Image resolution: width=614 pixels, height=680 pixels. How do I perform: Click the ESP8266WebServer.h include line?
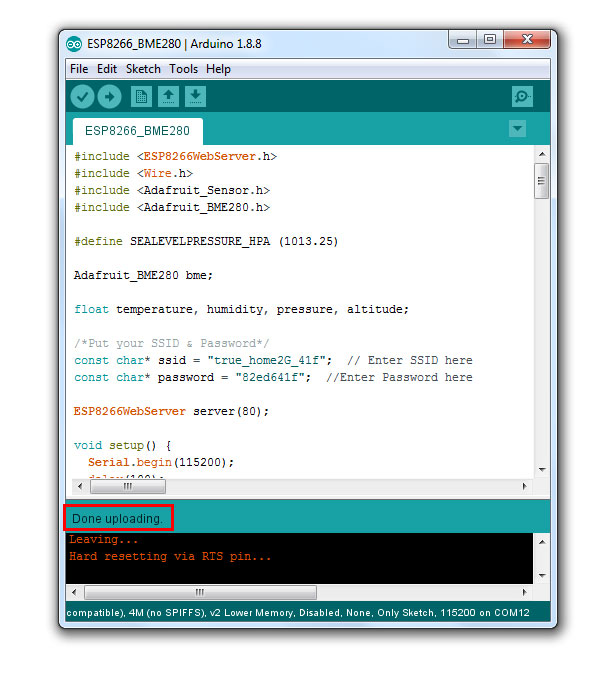click(x=175, y=157)
